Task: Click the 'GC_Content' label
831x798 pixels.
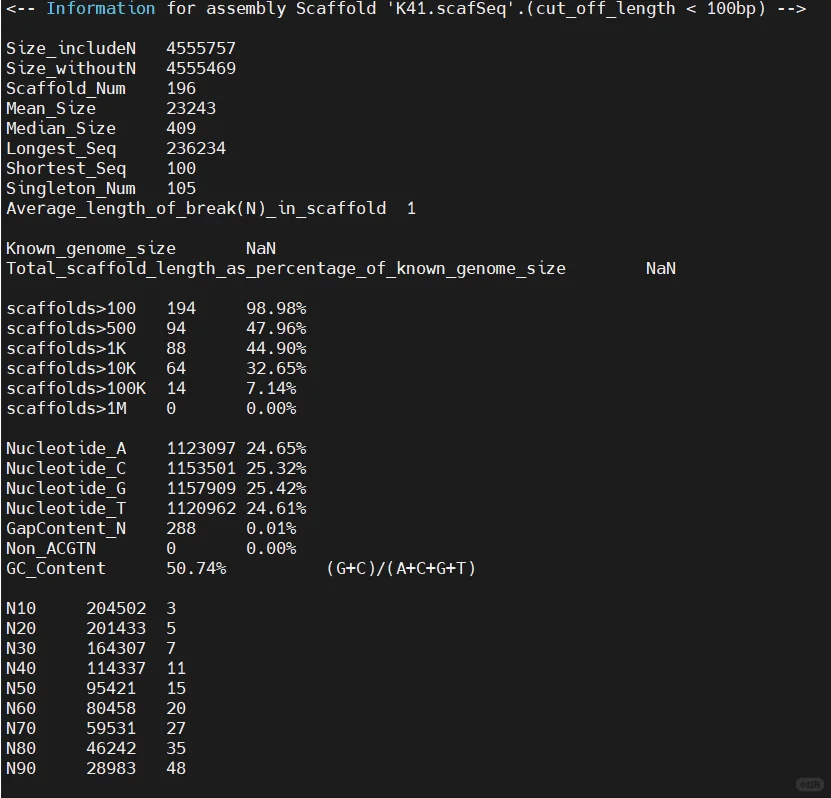Action: pos(56,569)
